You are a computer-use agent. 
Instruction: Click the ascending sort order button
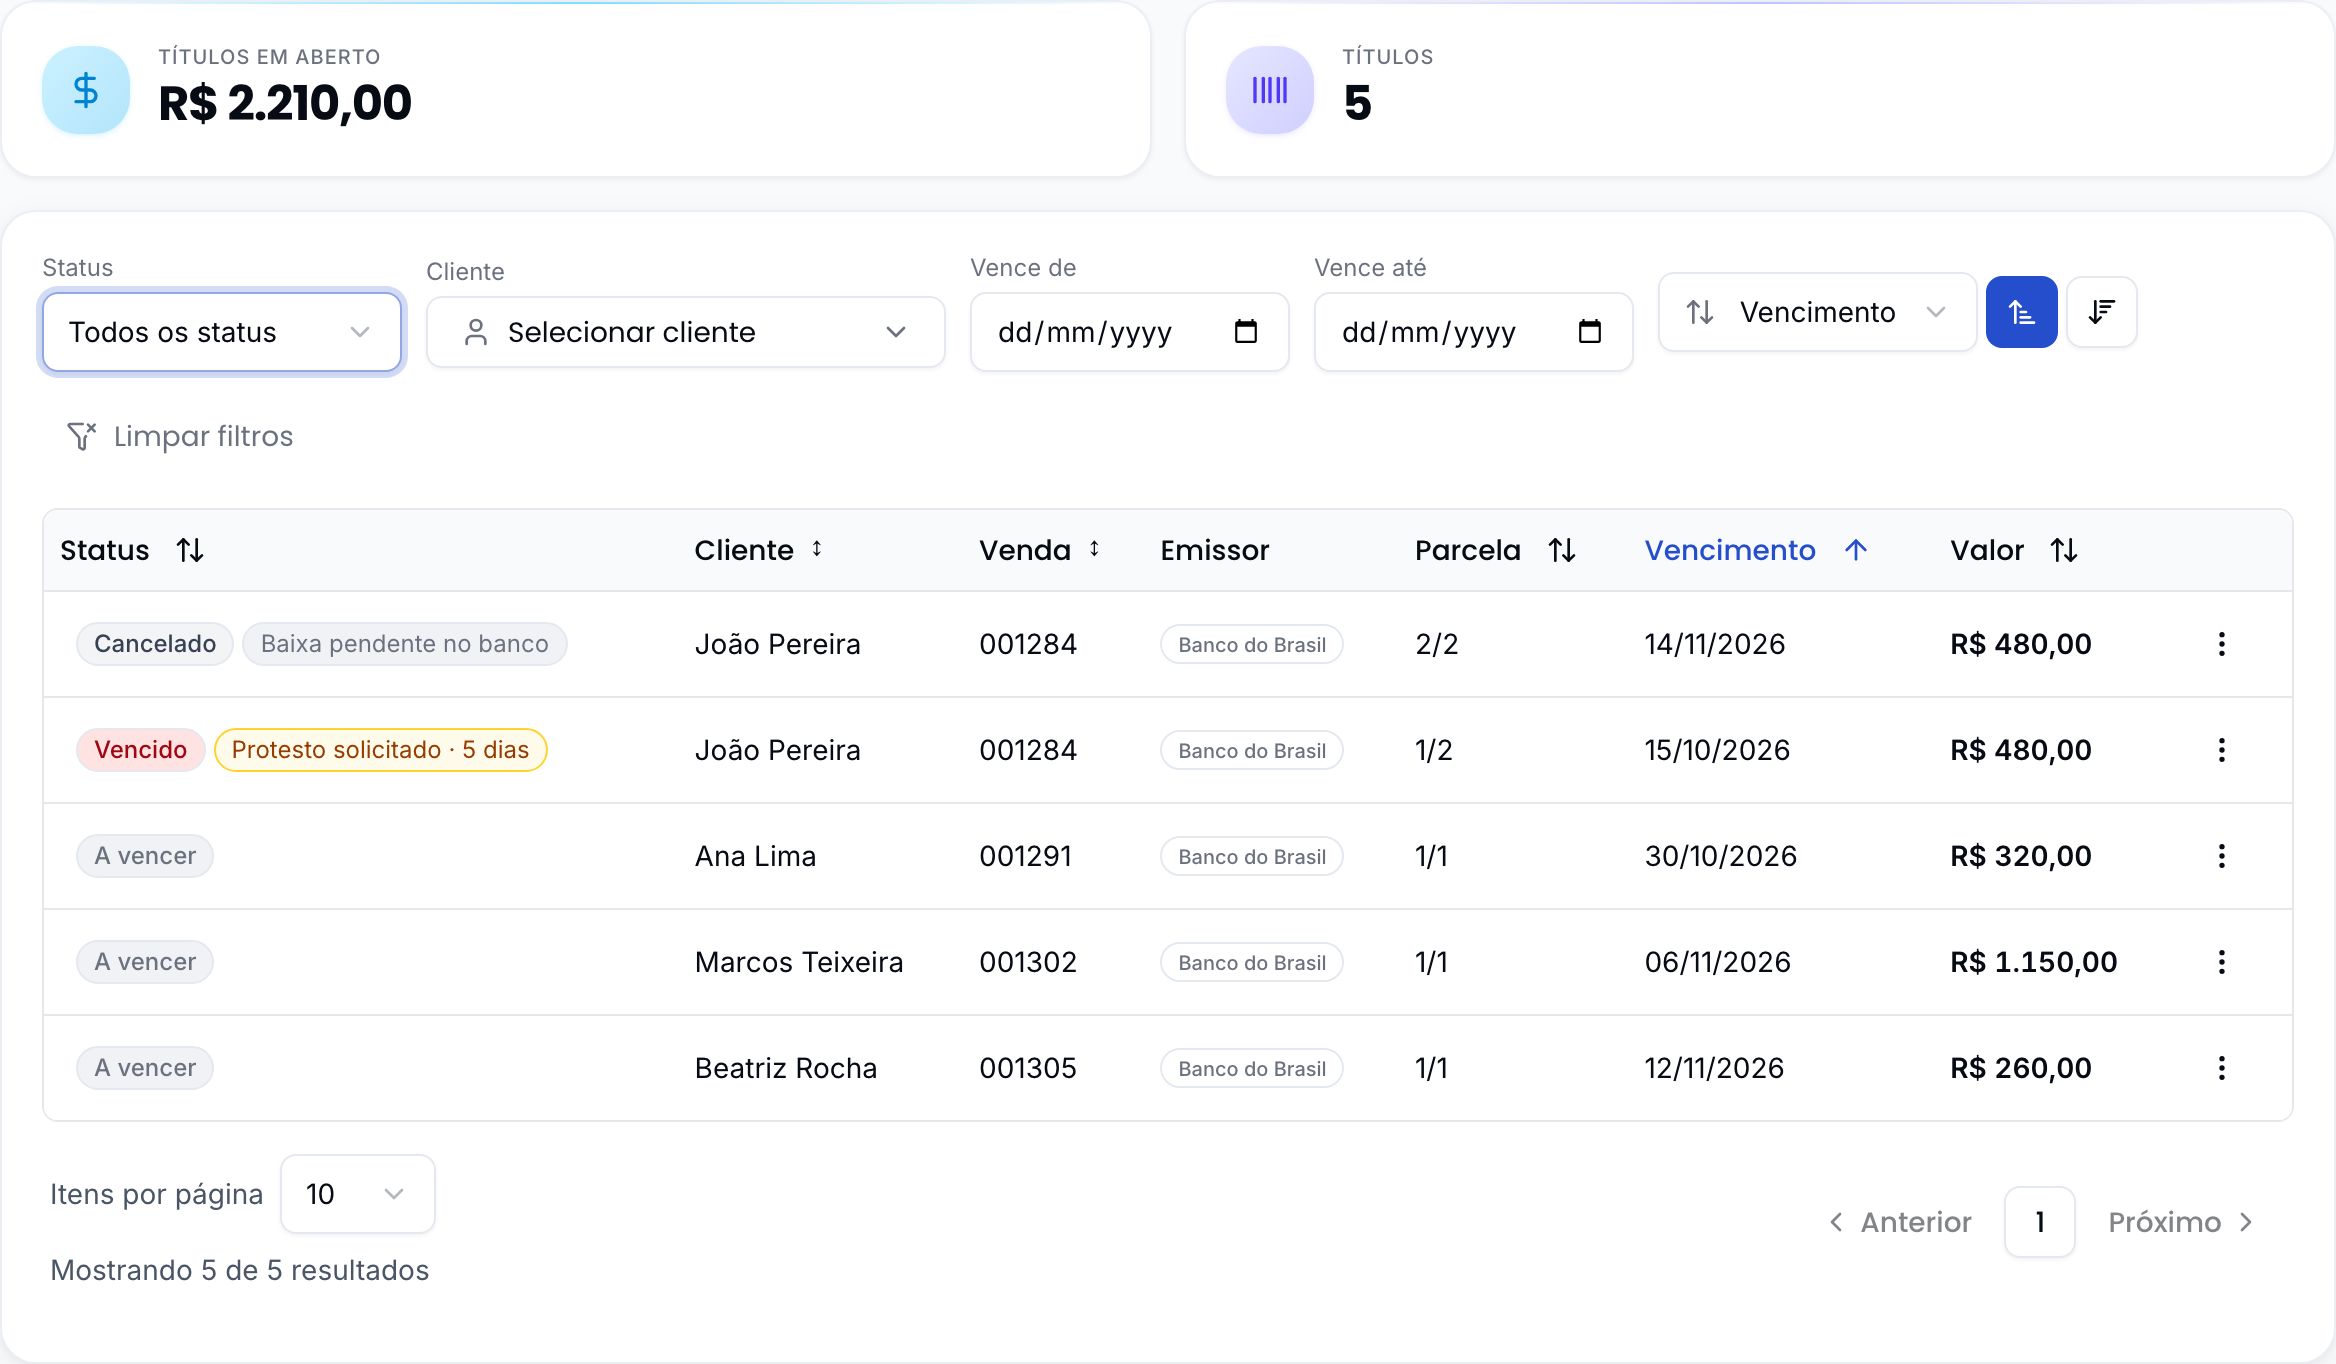coord(2021,312)
